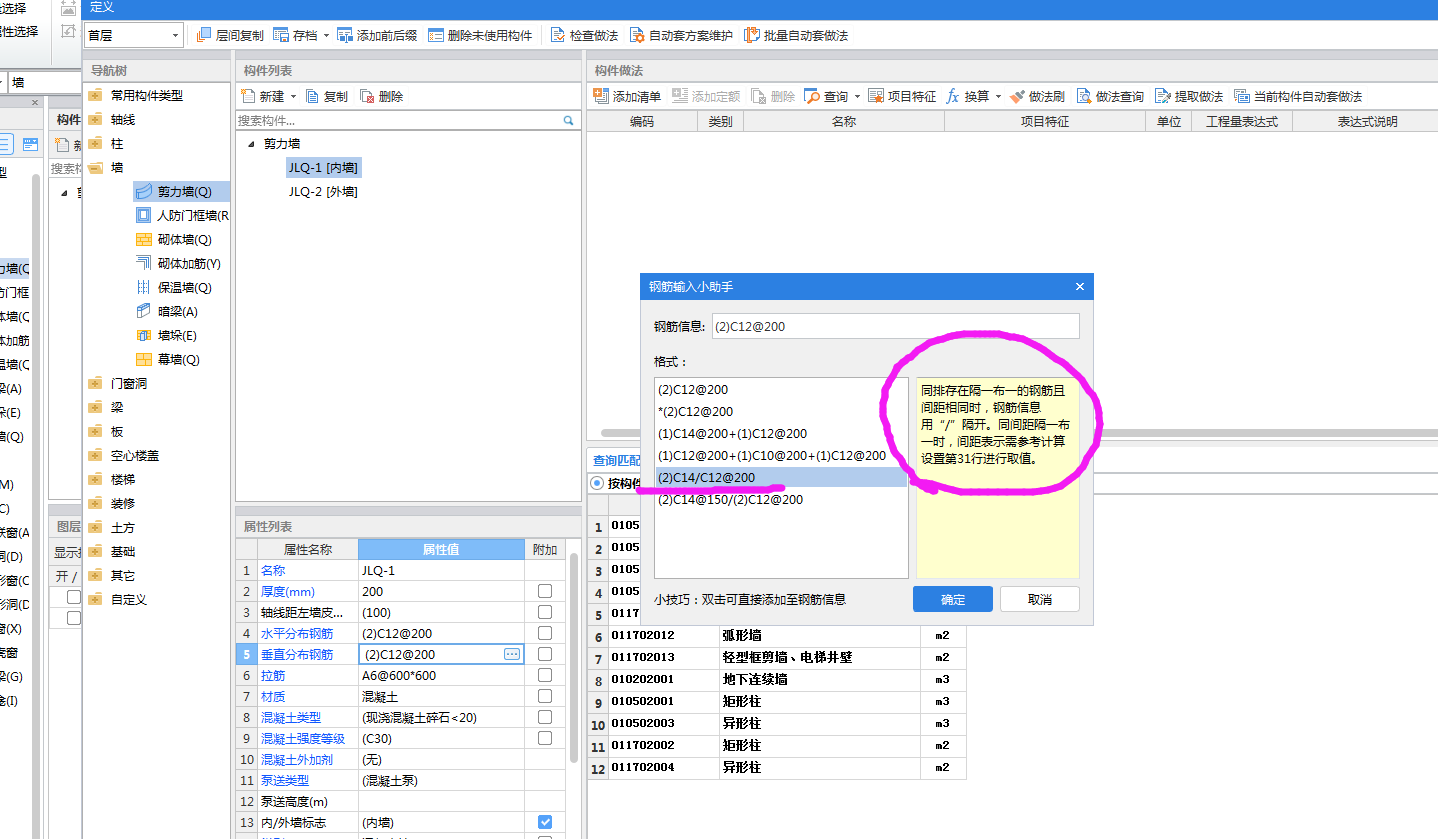Select format (1)C14@200+(1)C12@200 in list
Screen dimensions: 1438x839
tap(781, 433)
